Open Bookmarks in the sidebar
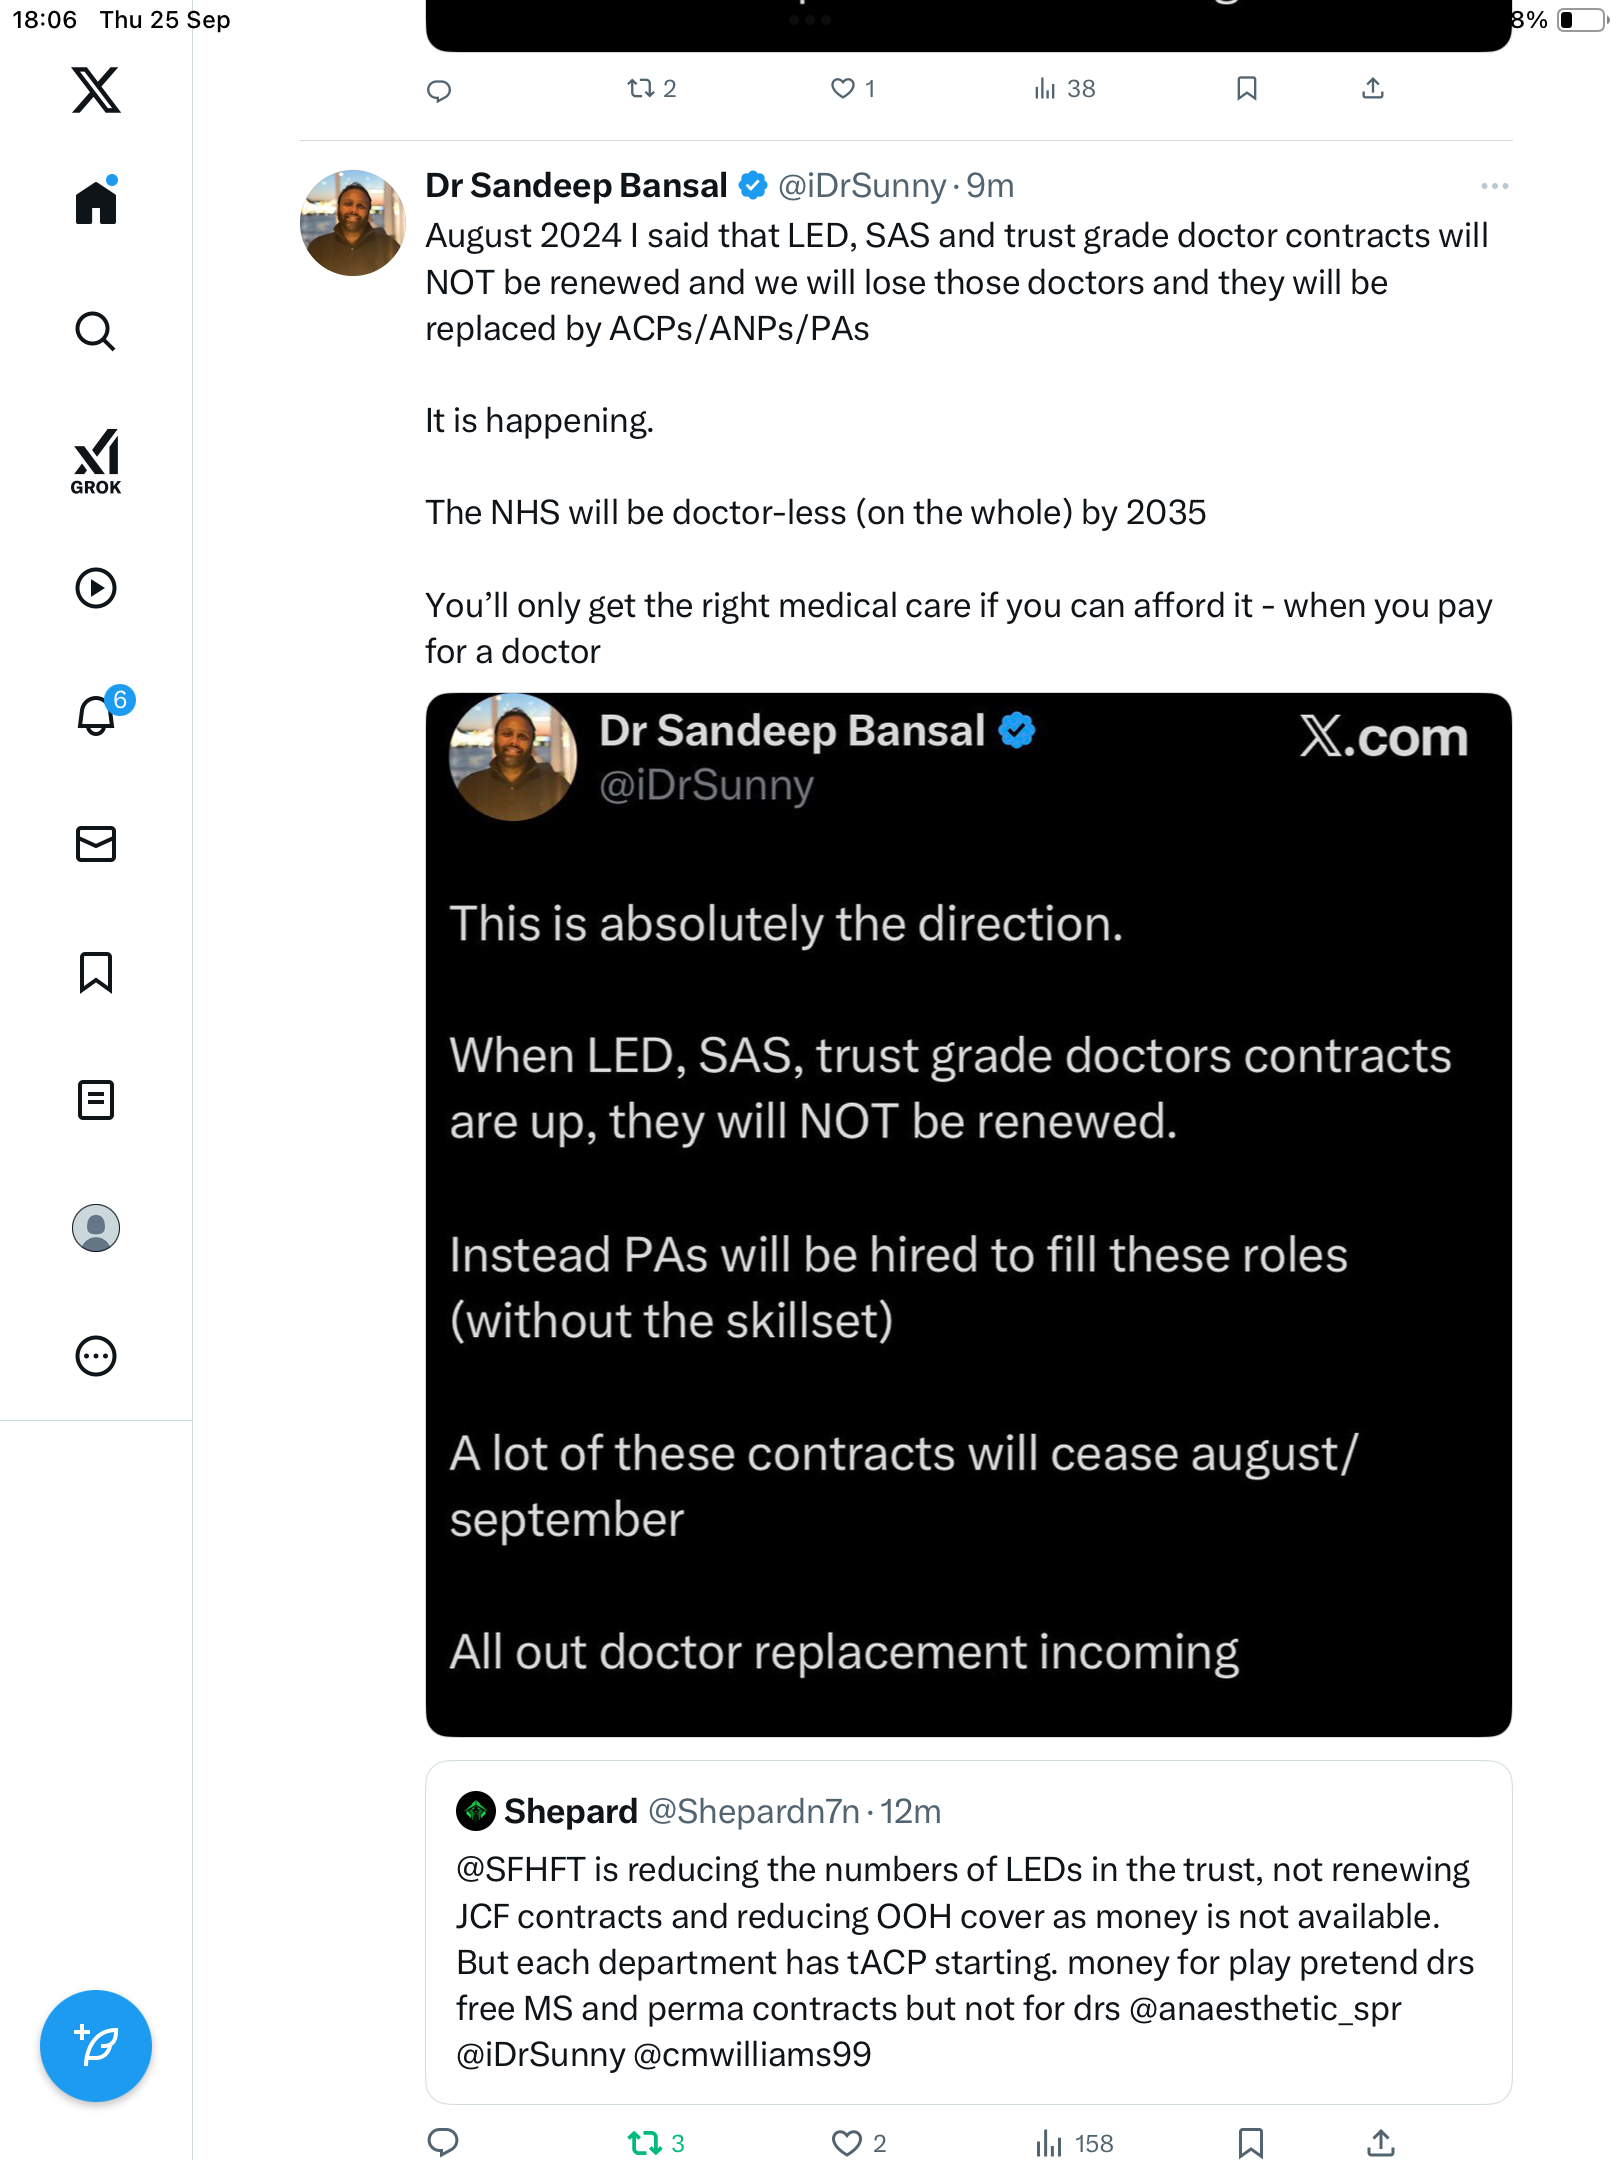 click(96, 972)
